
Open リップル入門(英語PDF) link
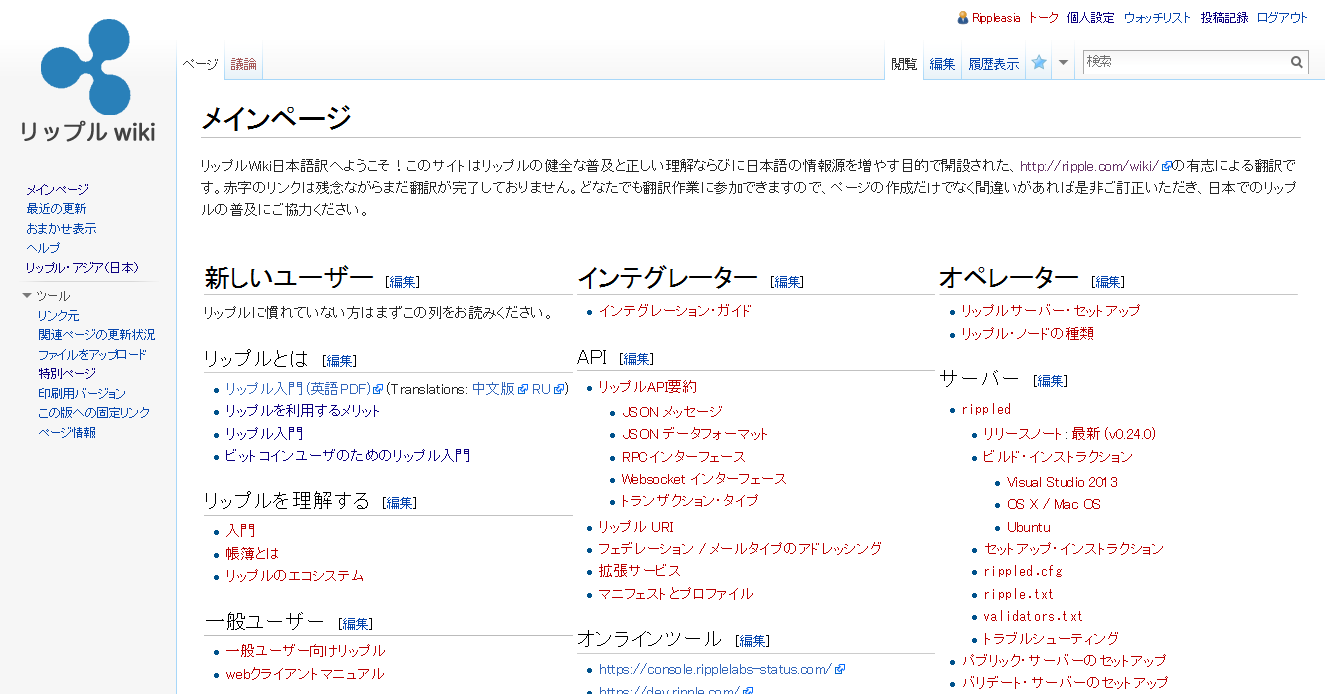(x=304, y=389)
